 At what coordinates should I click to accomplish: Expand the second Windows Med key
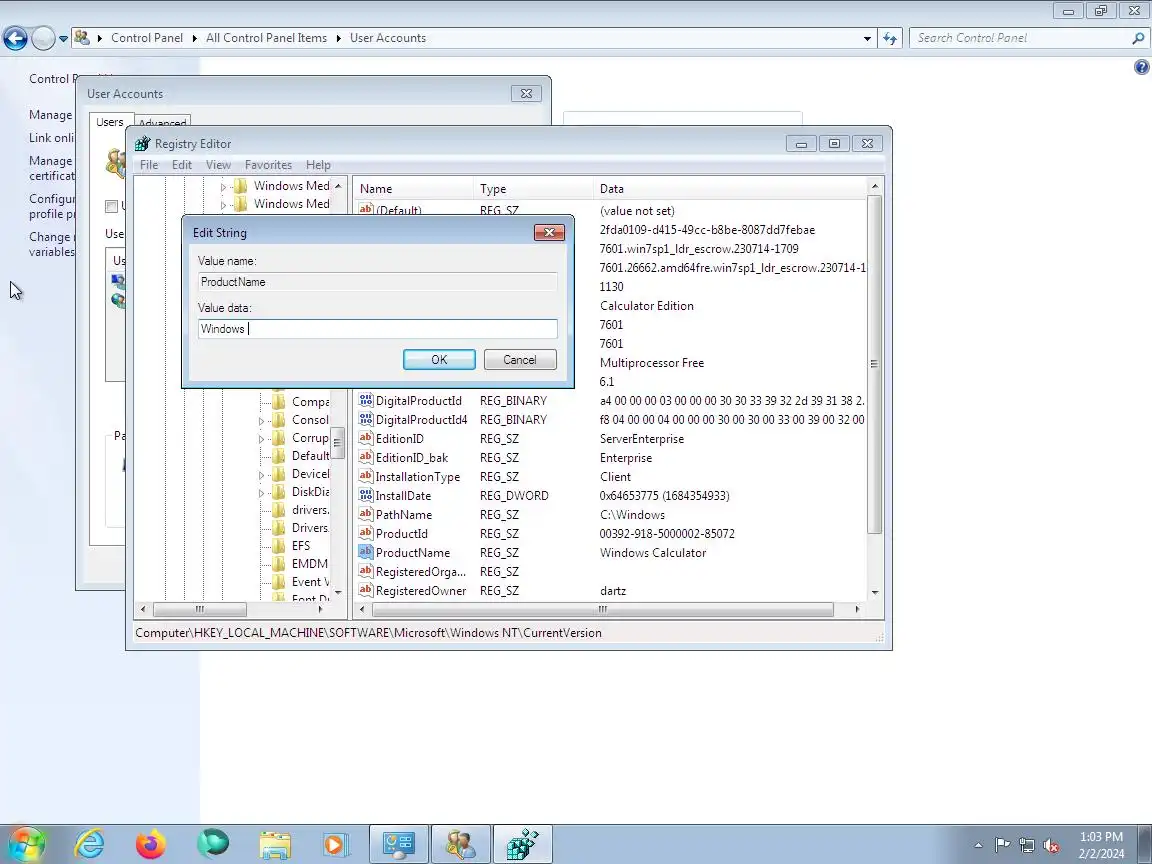(x=223, y=205)
